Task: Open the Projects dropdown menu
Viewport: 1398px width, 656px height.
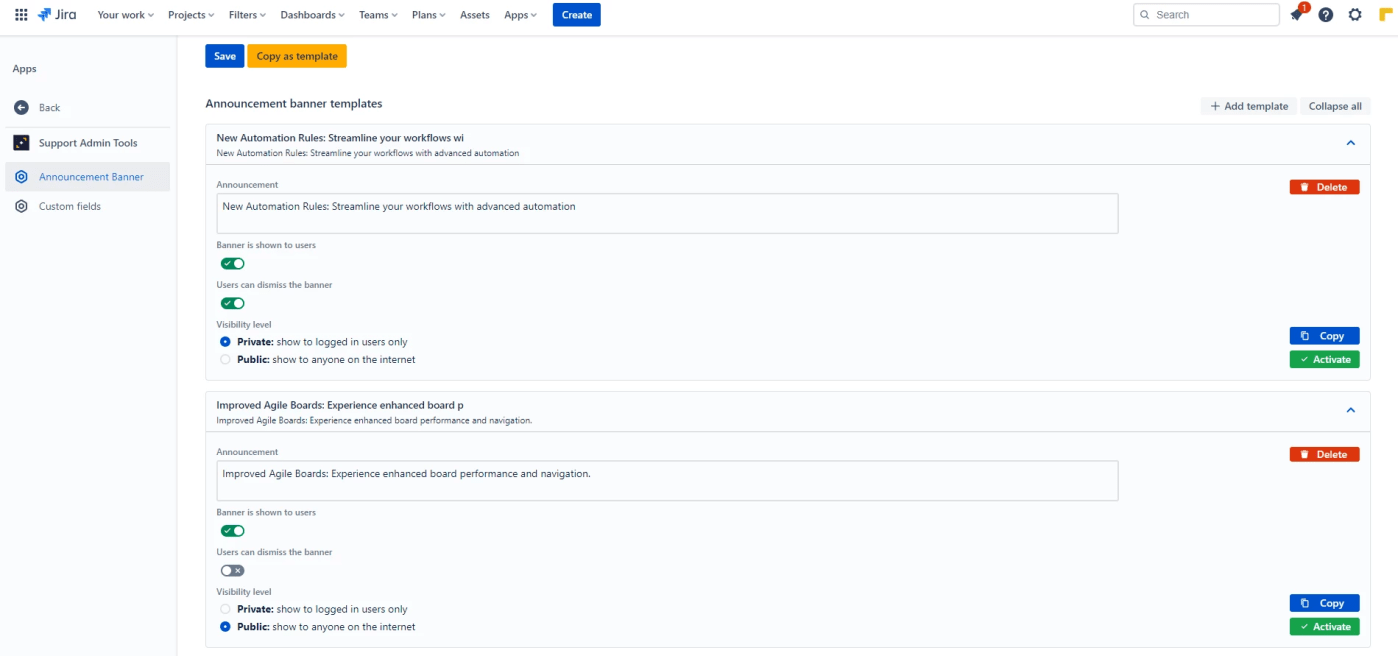Action: tap(191, 15)
